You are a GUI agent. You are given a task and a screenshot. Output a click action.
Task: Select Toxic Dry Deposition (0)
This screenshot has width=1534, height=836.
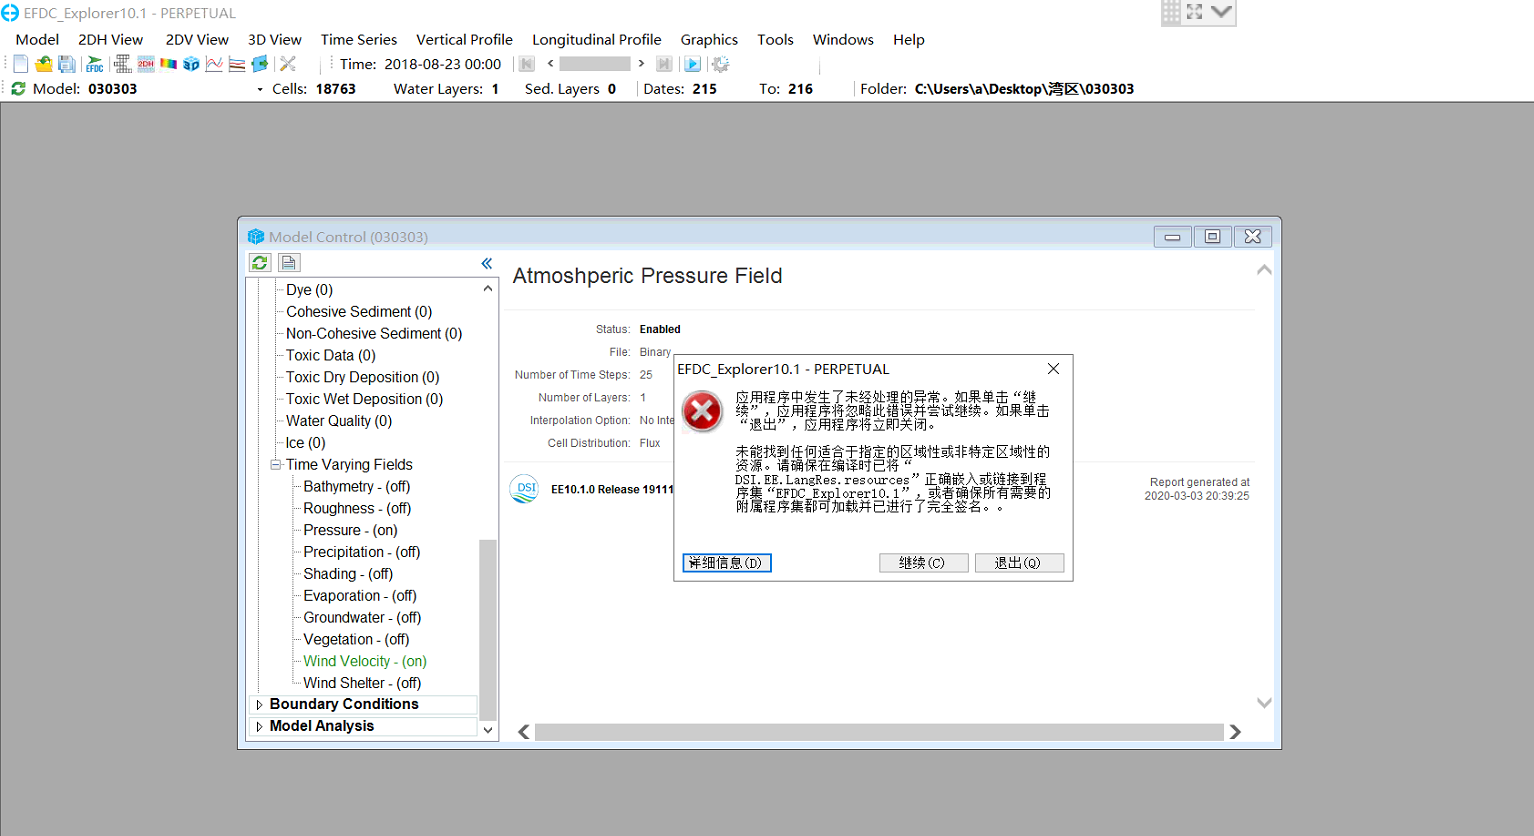[x=363, y=378]
